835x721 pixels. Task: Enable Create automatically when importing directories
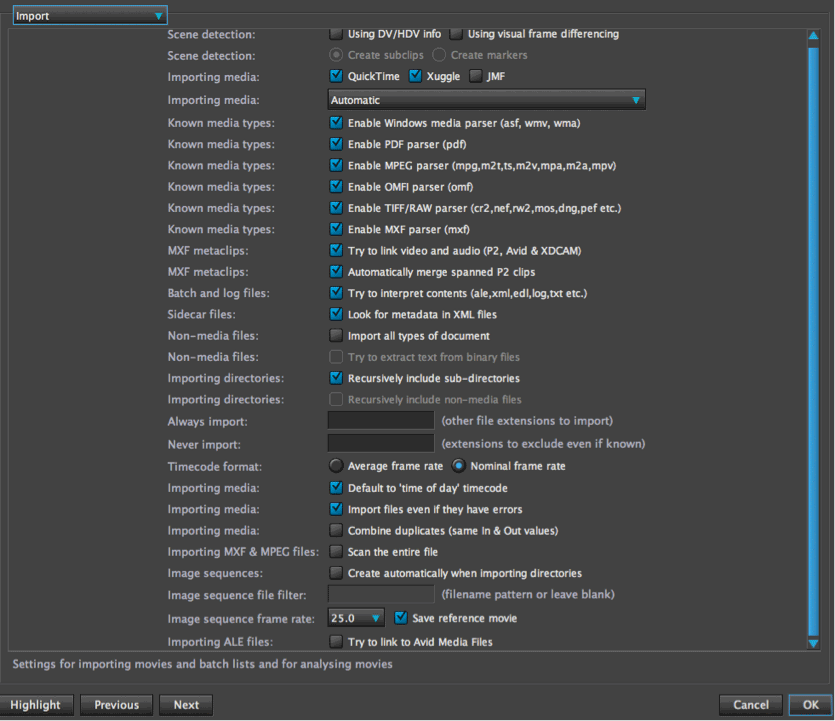click(x=335, y=573)
